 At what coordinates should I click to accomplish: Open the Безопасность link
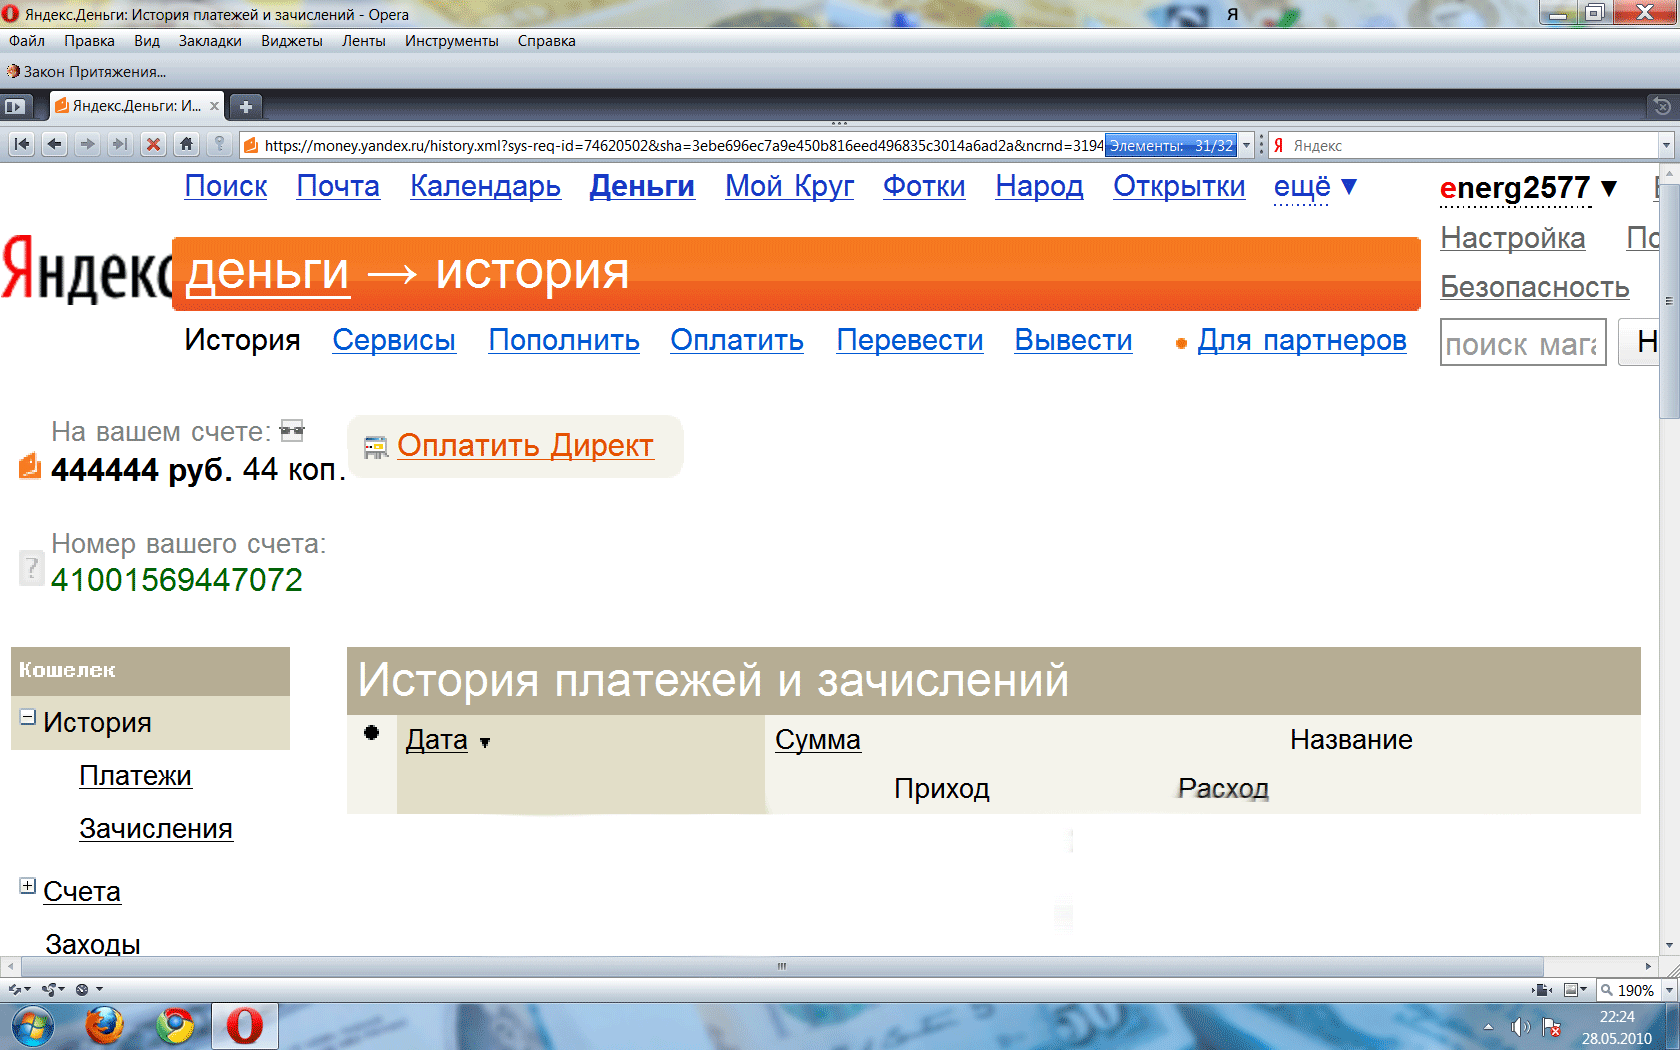pyautogui.click(x=1535, y=287)
